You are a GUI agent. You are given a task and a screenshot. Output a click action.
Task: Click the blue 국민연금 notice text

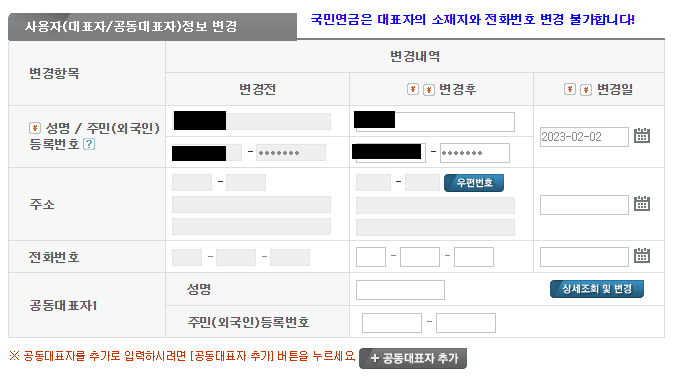(473, 20)
